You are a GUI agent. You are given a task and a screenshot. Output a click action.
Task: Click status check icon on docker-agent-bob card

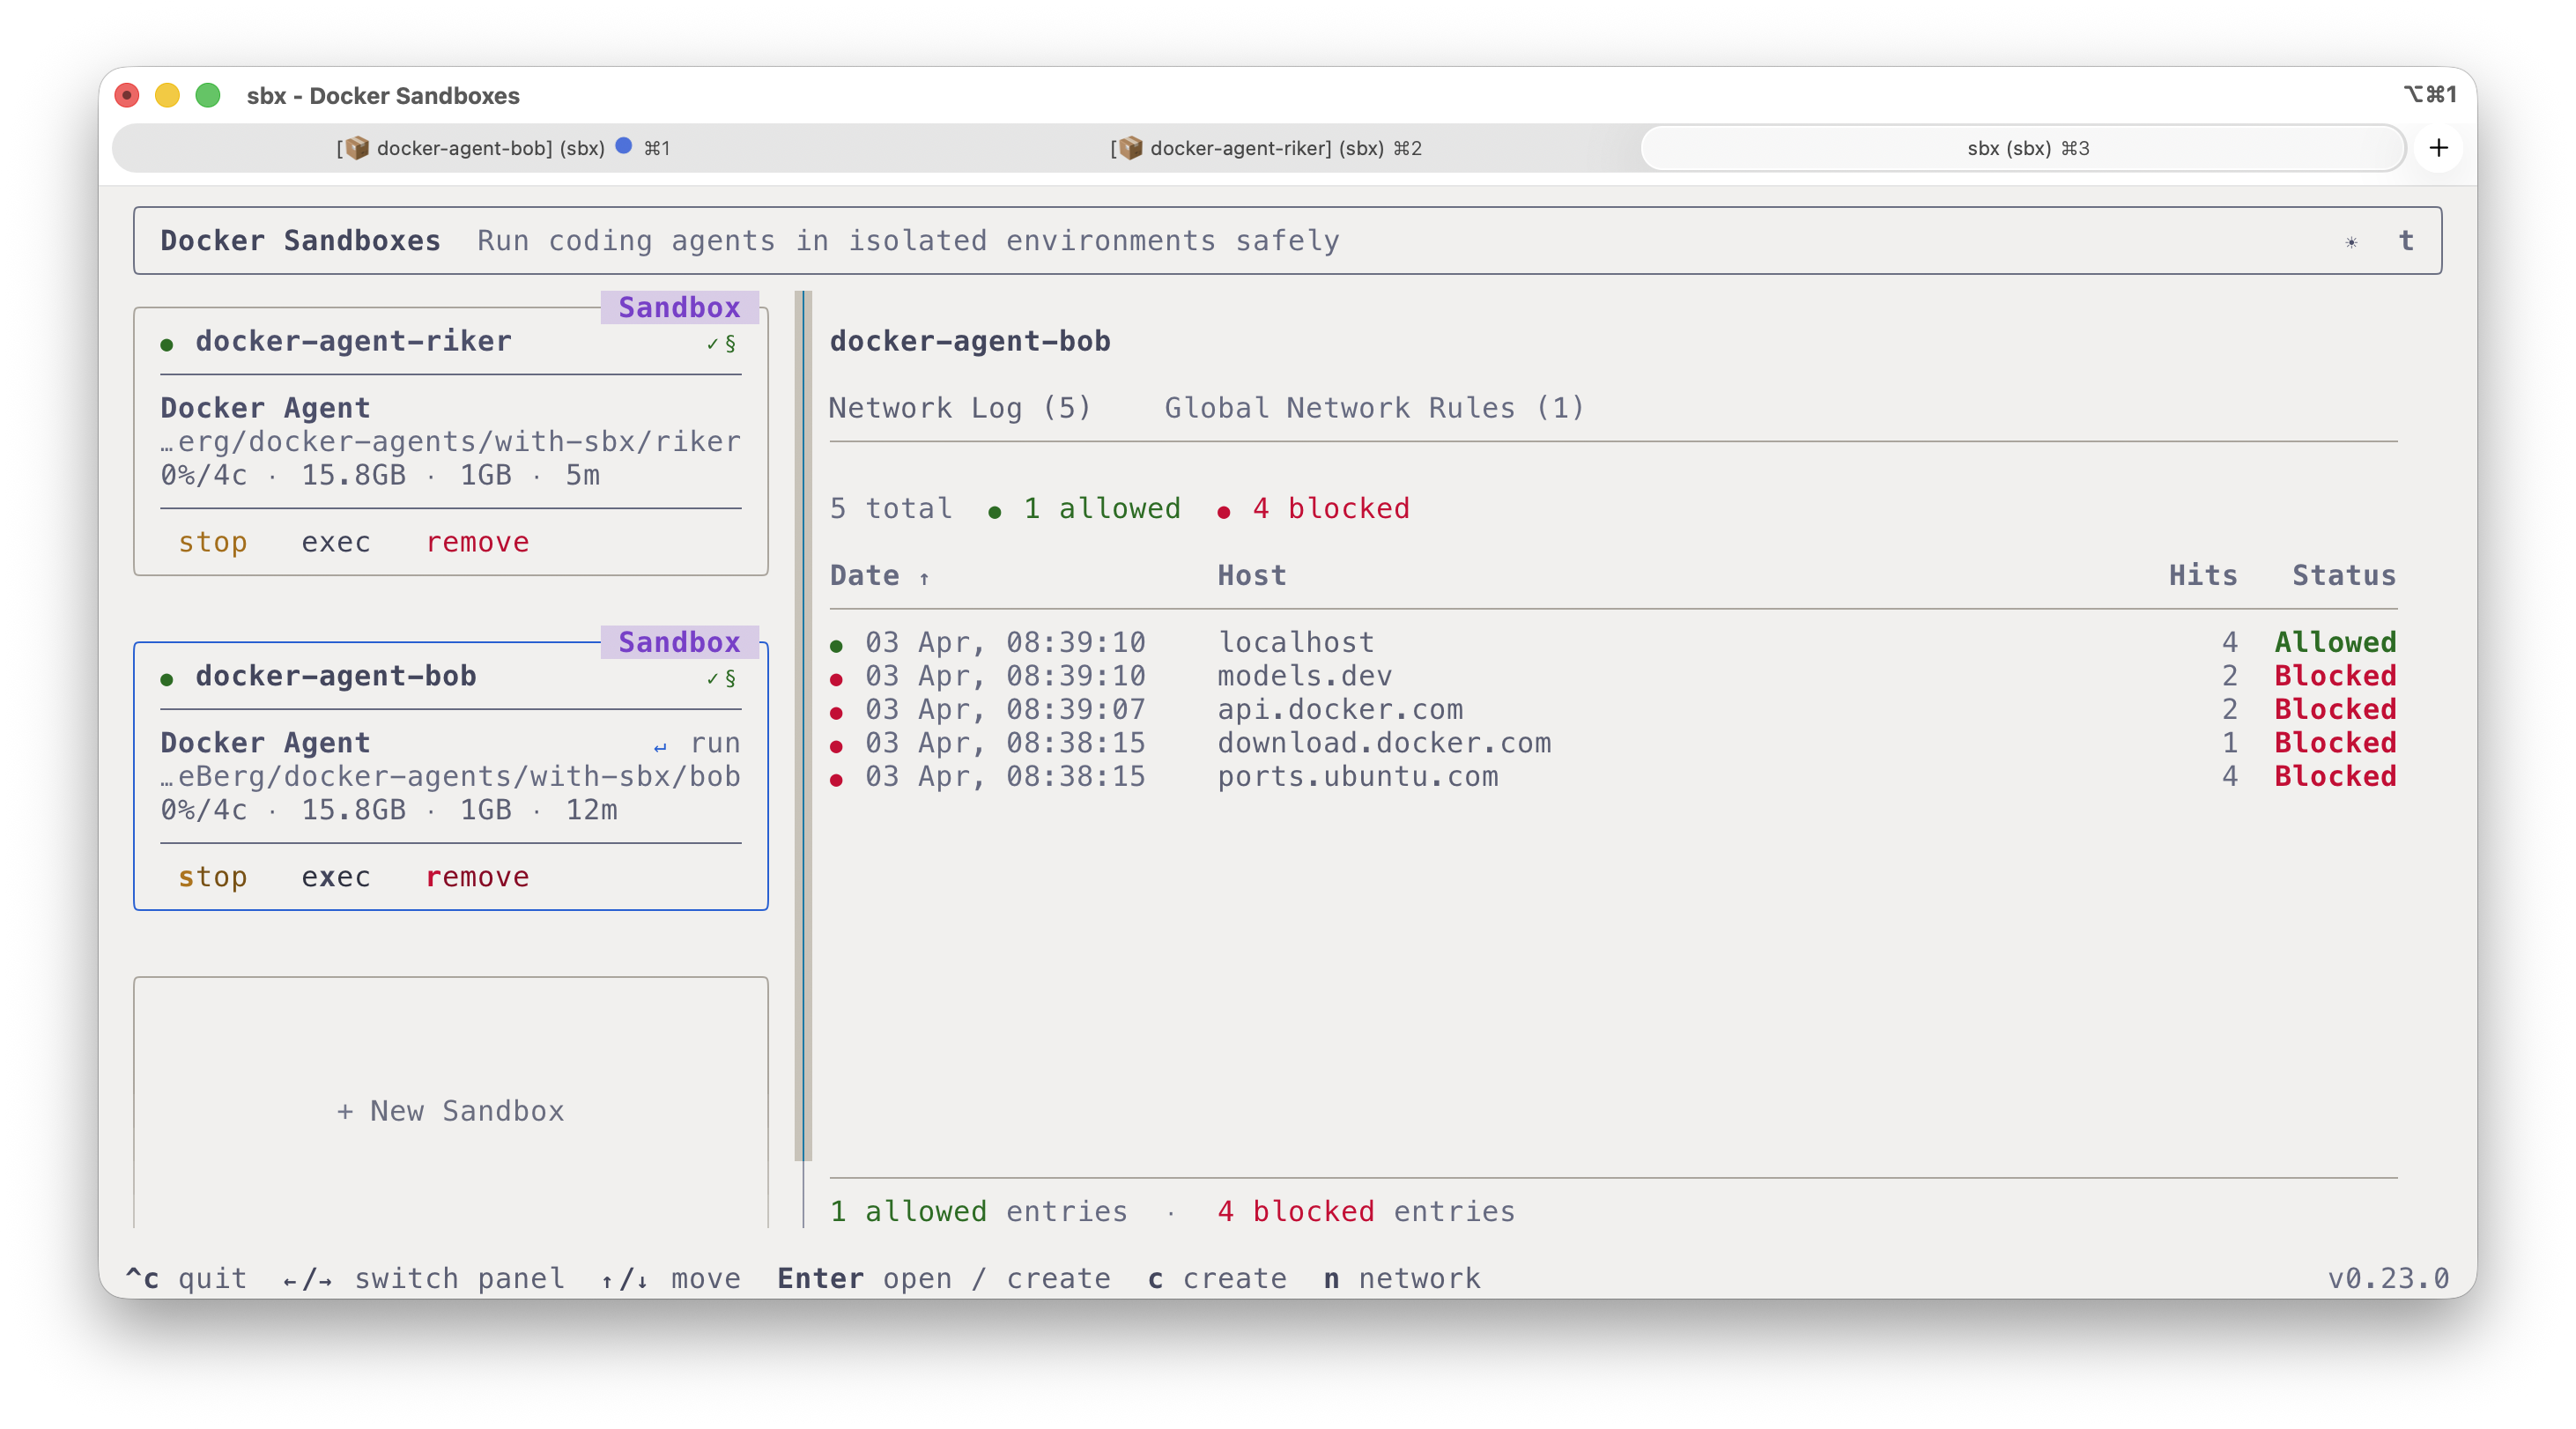[712, 678]
